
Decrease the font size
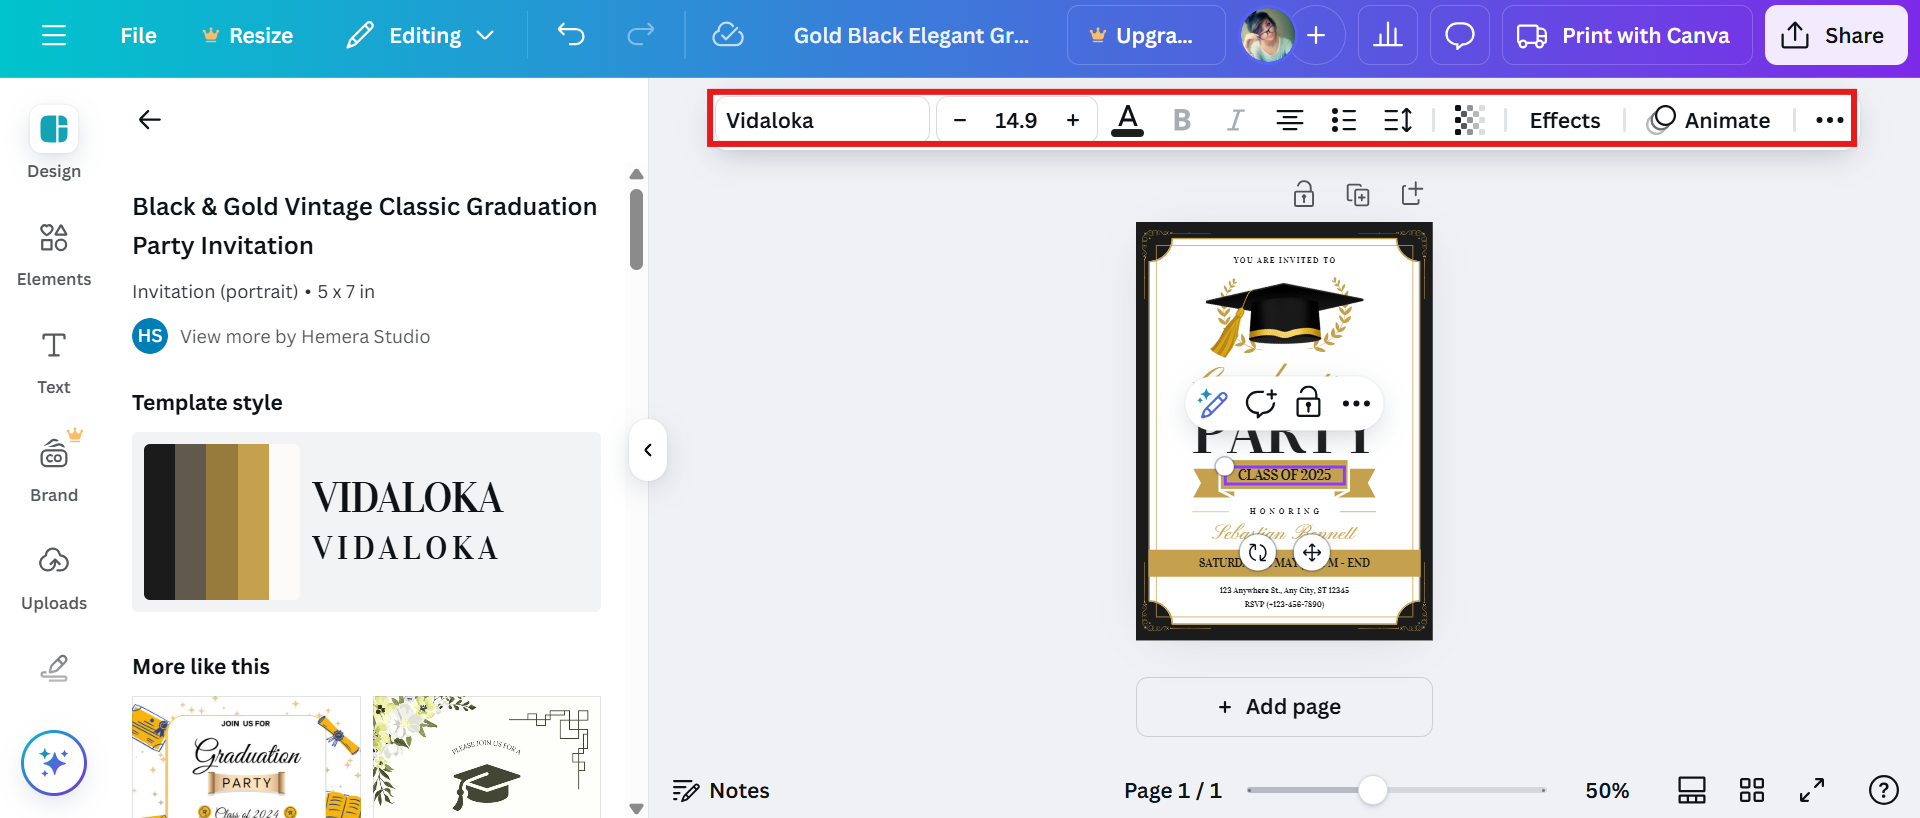coord(960,120)
